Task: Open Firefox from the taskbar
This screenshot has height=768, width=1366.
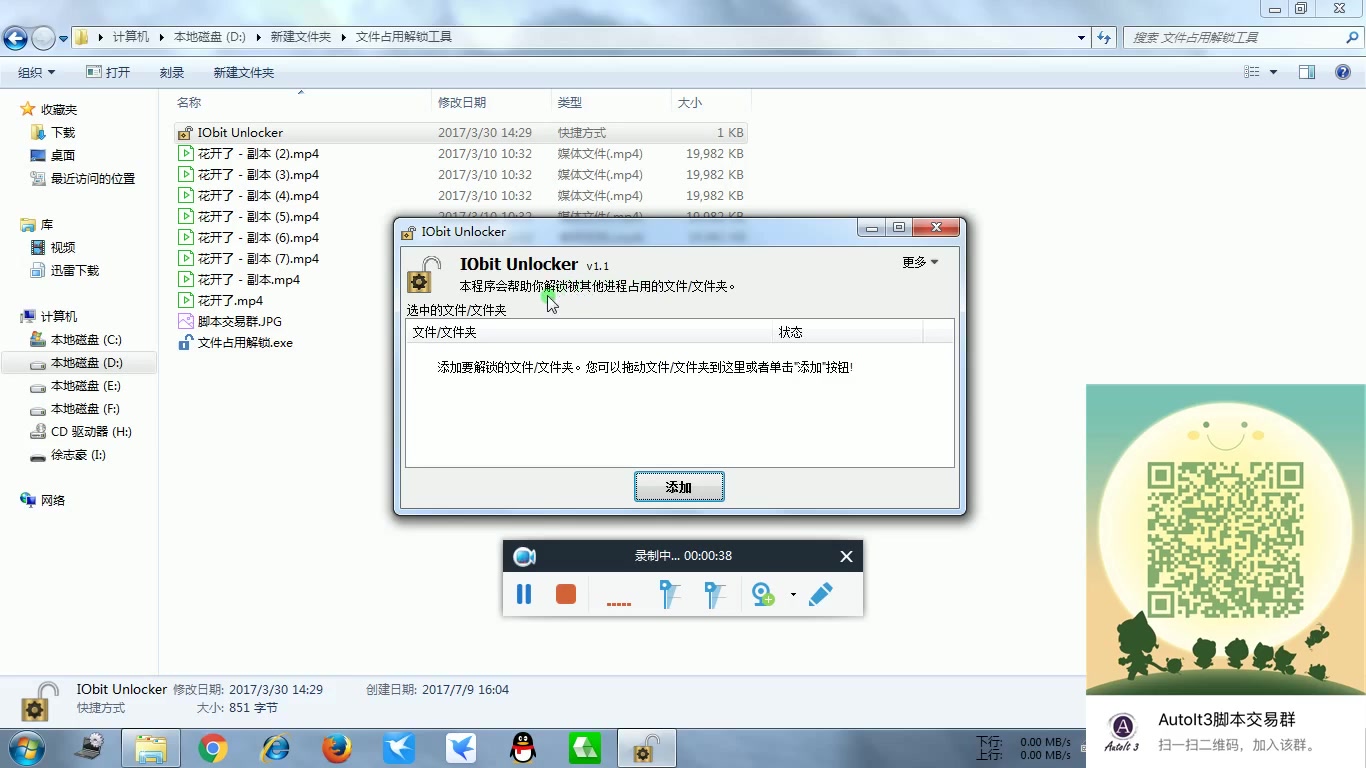Action: pos(337,748)
